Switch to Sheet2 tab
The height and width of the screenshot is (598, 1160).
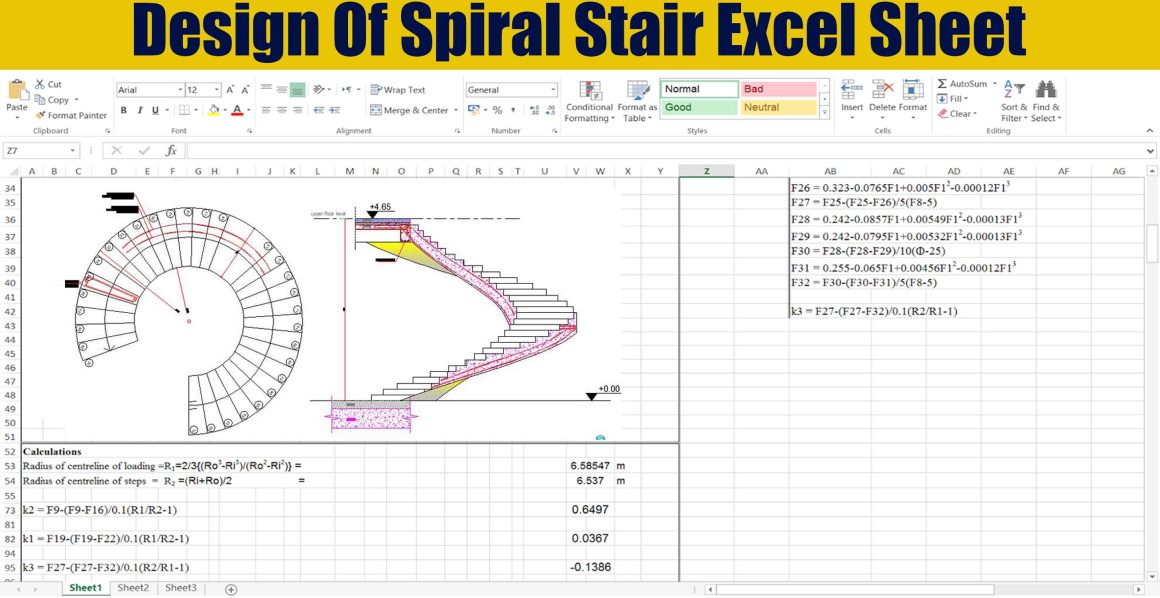point(132,588)
